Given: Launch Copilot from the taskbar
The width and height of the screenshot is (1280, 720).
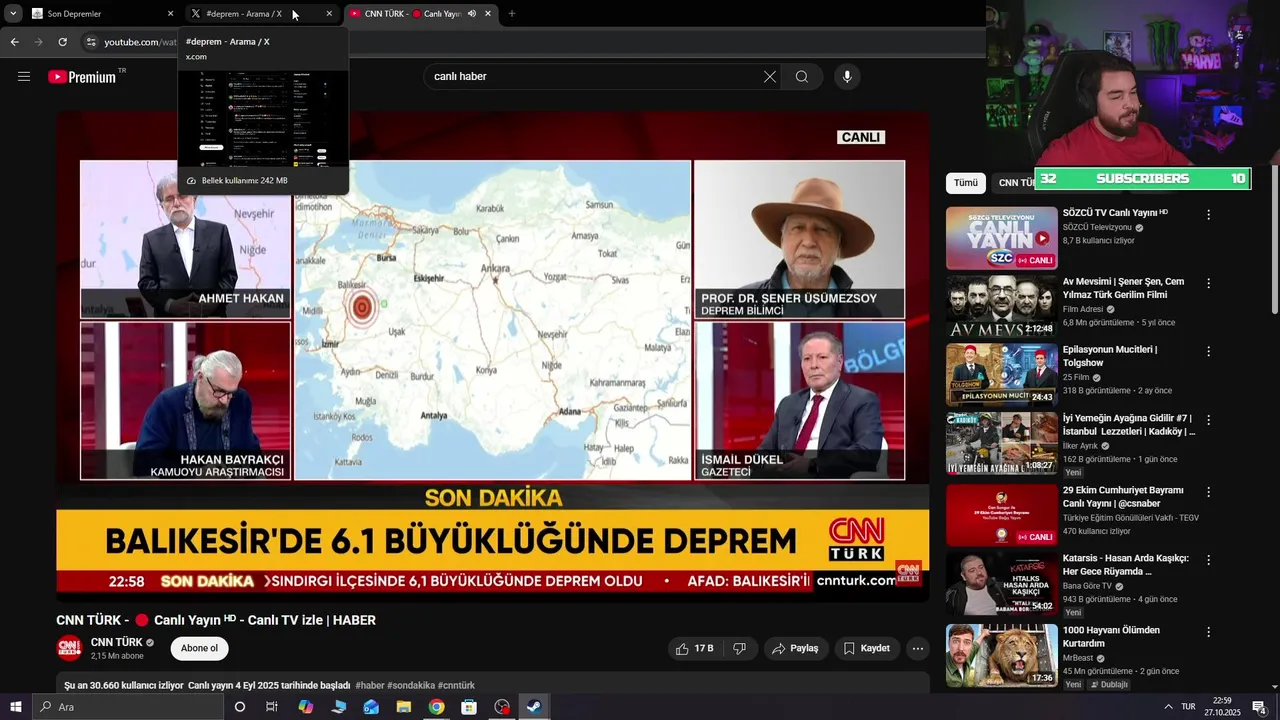Looking at the screenshot, I should point(305,707).
